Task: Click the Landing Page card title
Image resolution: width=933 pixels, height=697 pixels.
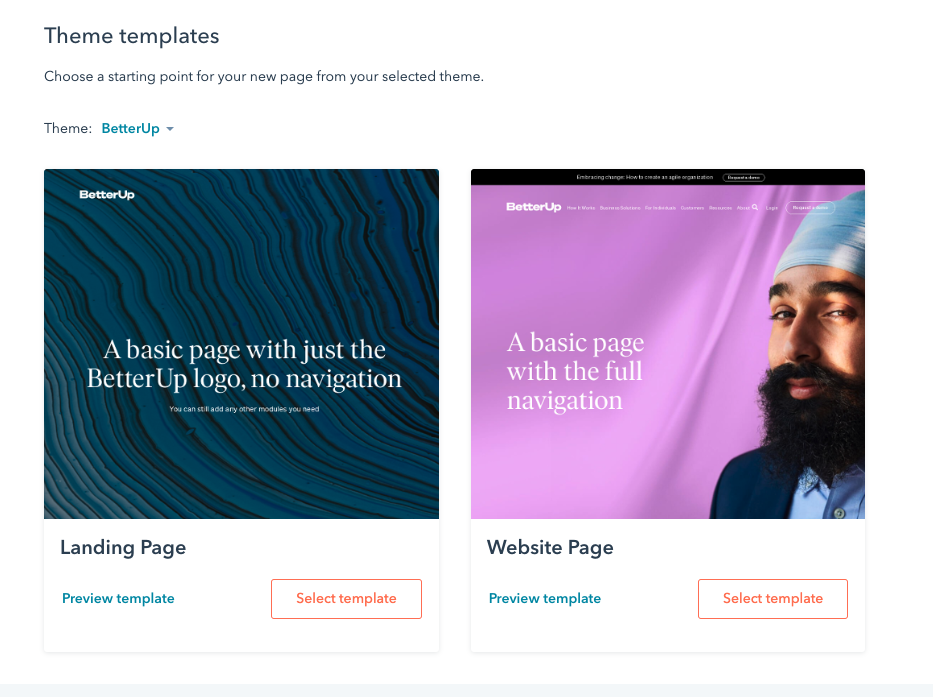Action: 123,548
